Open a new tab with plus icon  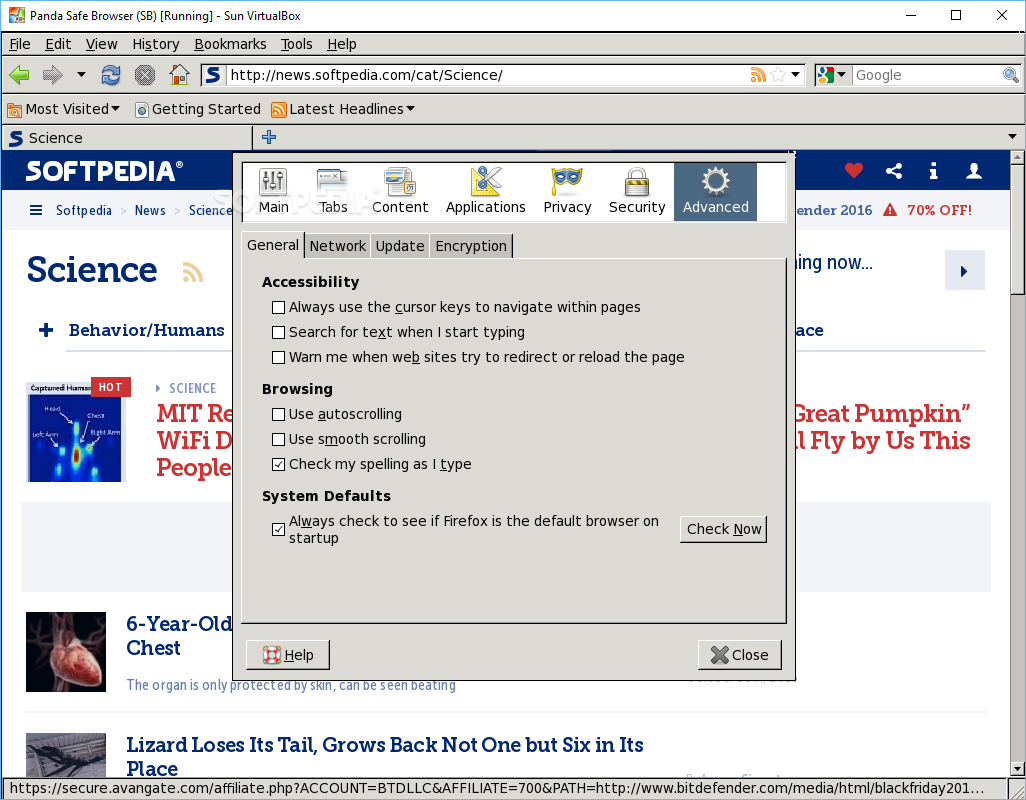(x=269, y=137)
